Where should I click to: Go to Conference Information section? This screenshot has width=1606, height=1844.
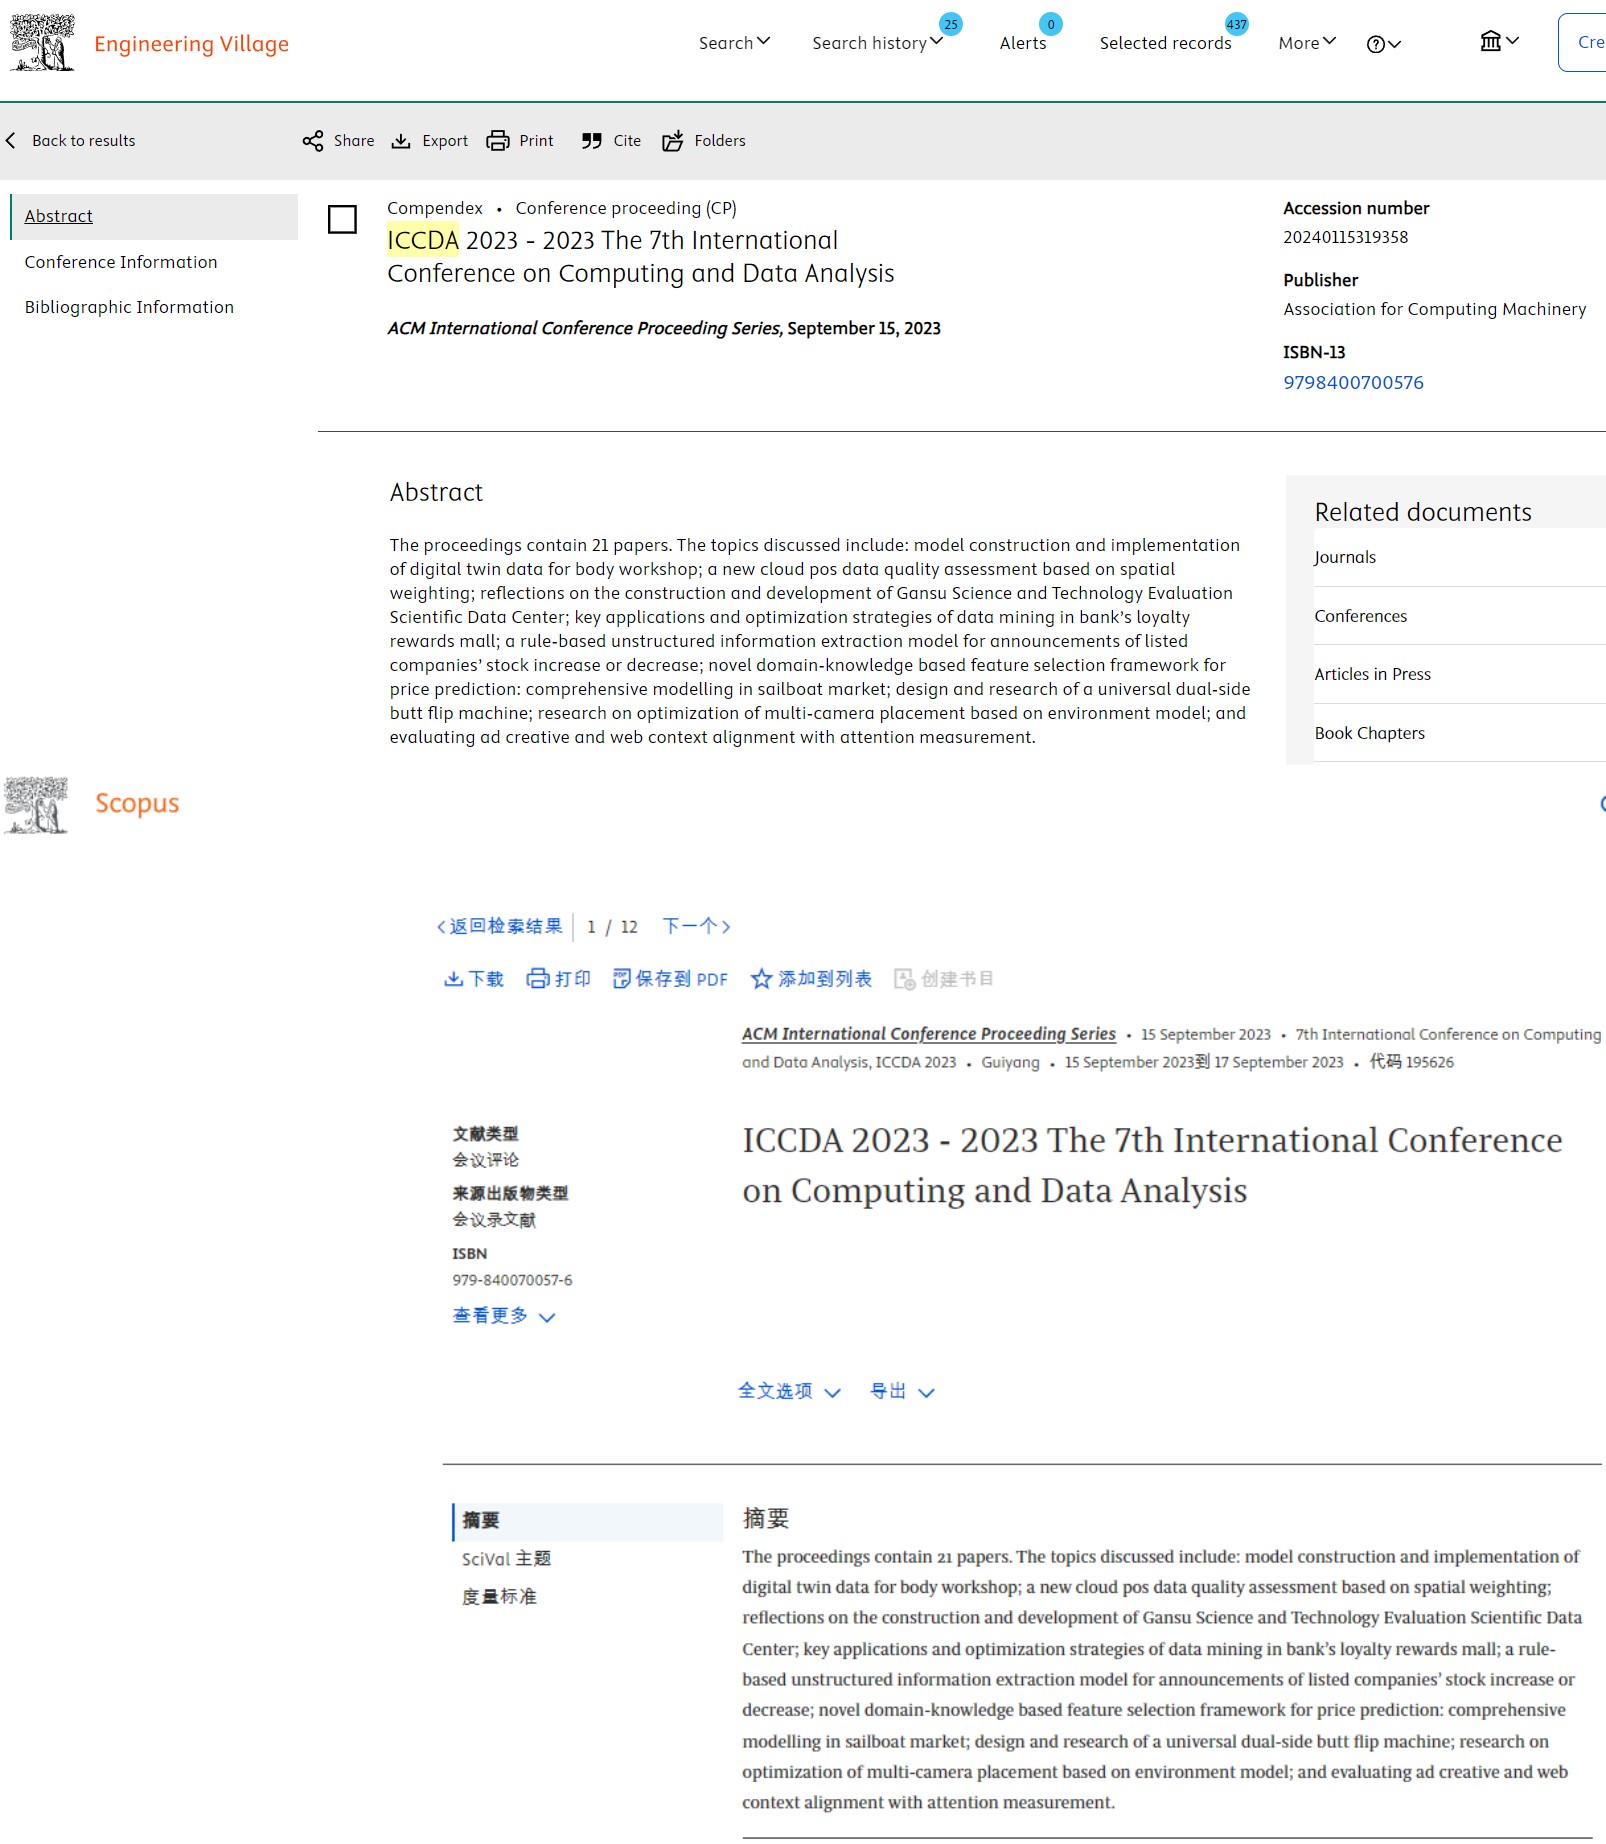pyautogui.click(x=121, y=262)
